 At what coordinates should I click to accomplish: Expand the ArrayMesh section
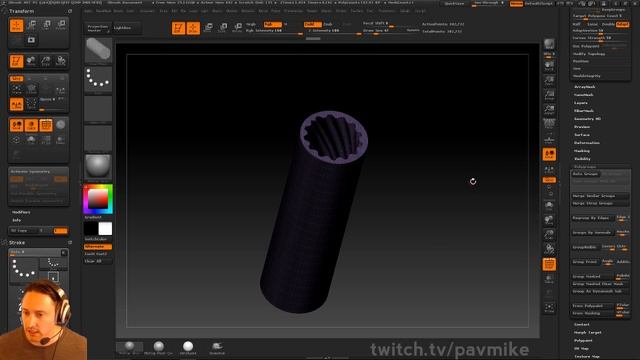coord(584,87)
